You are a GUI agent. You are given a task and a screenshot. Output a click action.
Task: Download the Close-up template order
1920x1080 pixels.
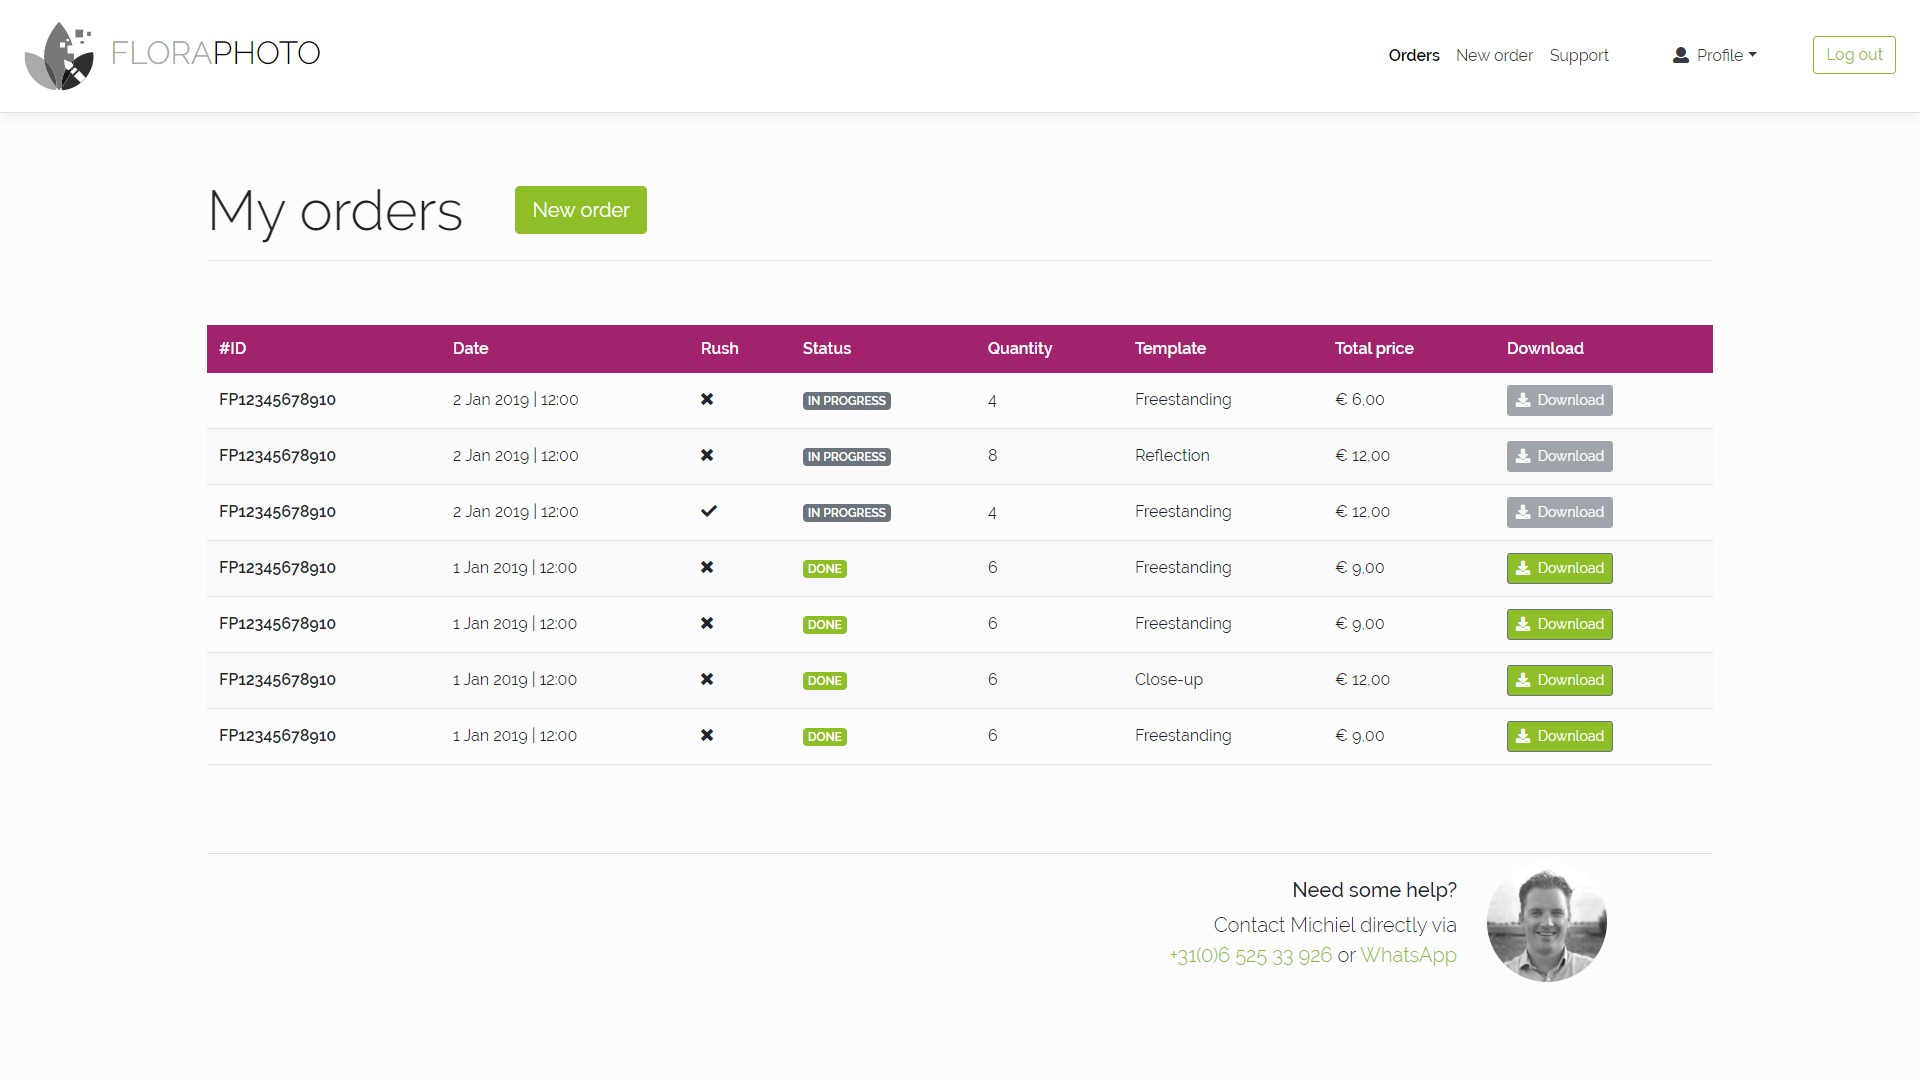tap(1559, 680)
